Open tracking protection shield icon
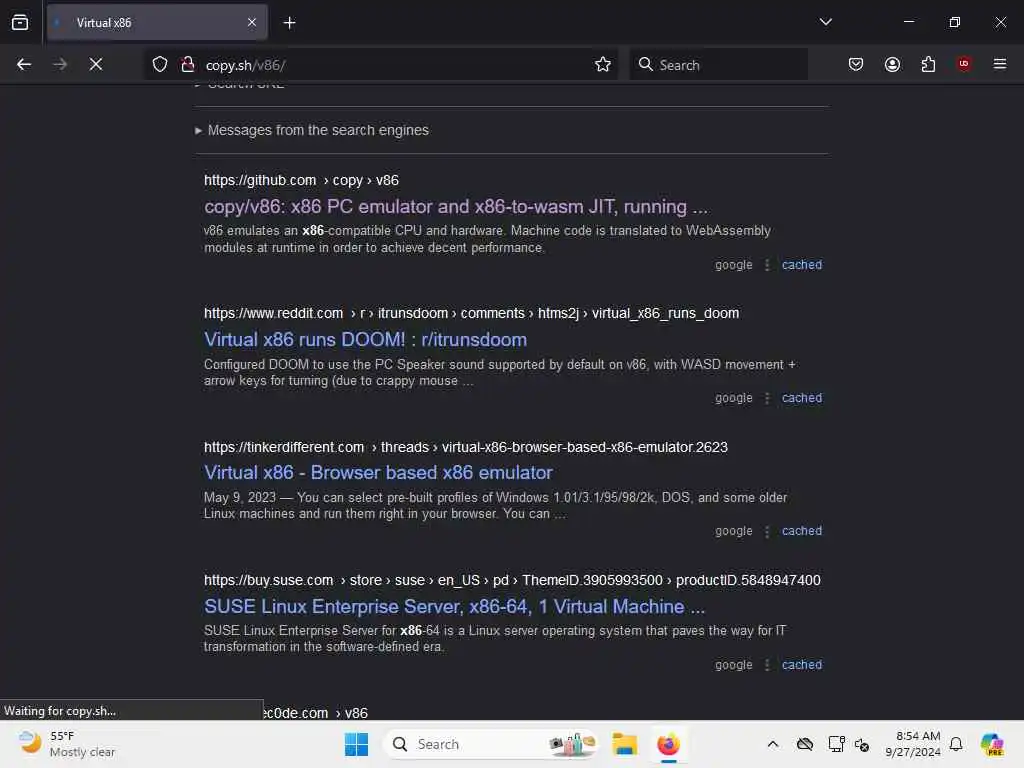This screenshot has height=768, width=1024. point(160,65)
